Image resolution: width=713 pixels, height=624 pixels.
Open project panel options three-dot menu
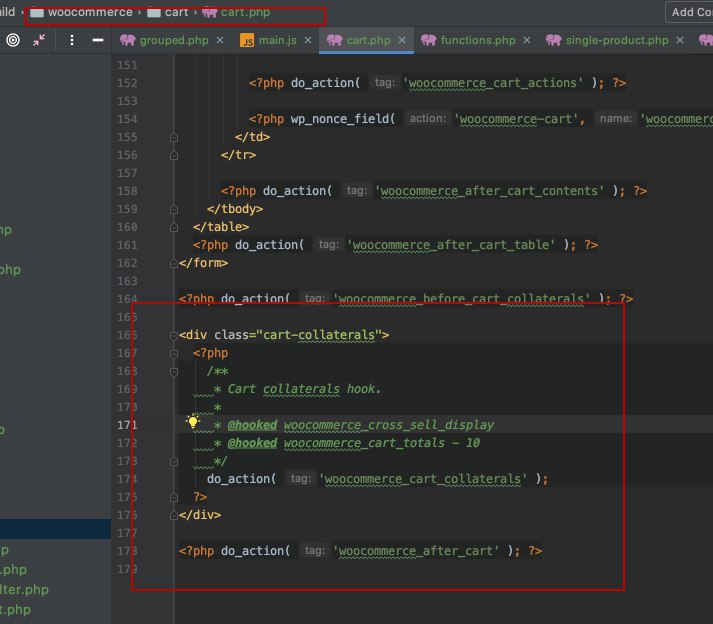click(x=72, y=40)
